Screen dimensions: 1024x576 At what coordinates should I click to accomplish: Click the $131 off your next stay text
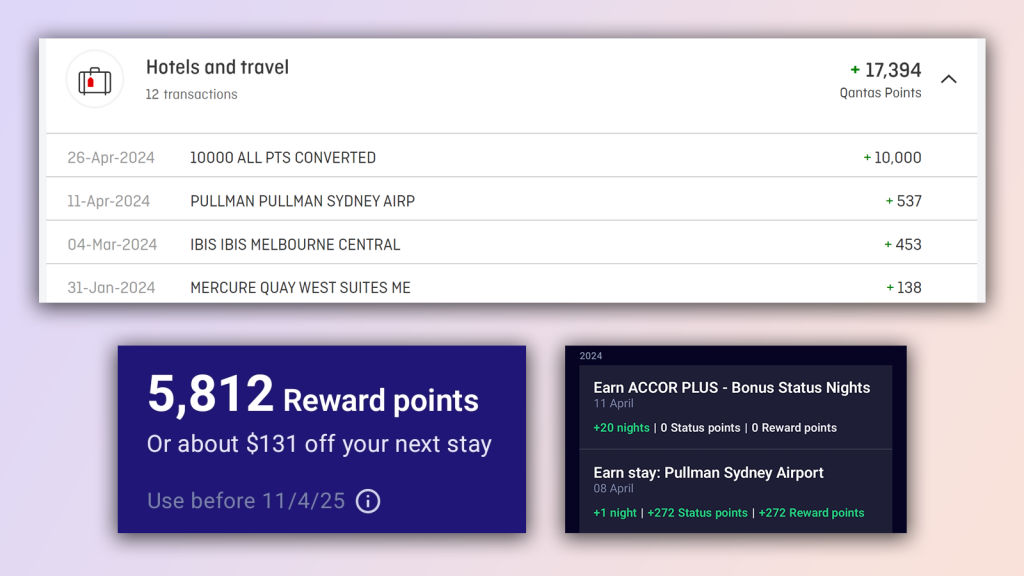click(368, 444)
